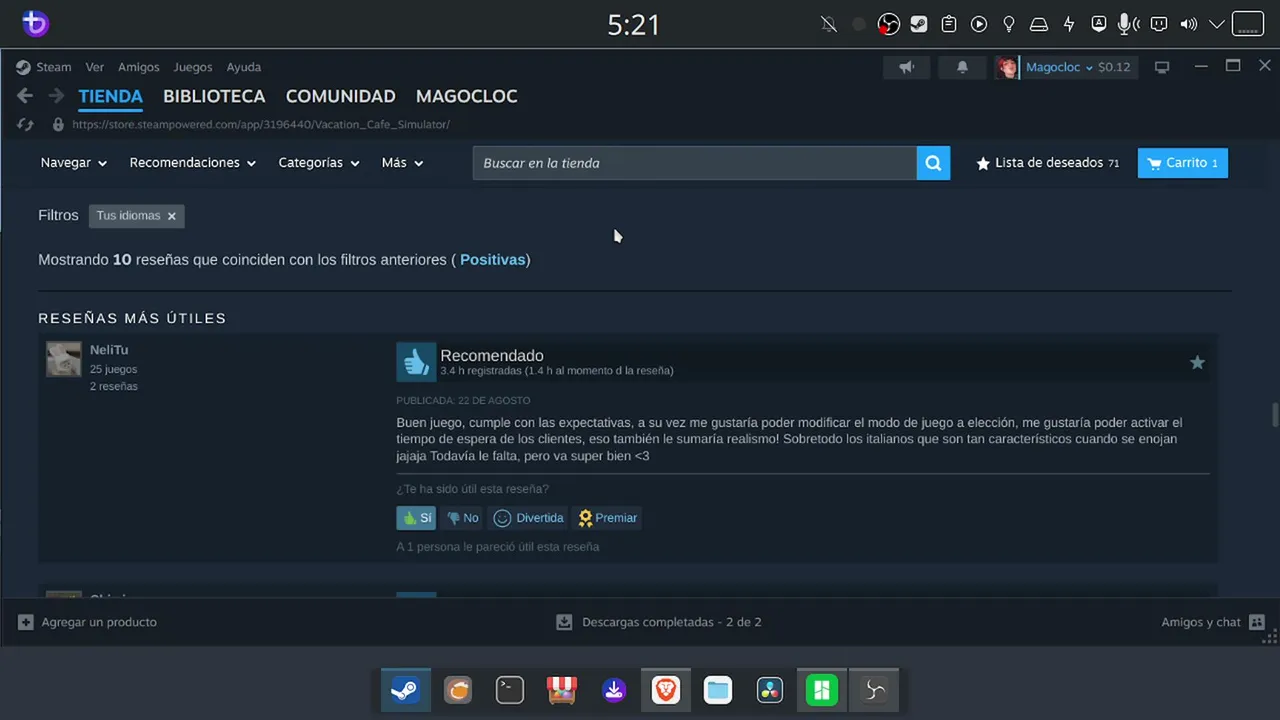Click the store page URL
Viewport: 1280px width, 720px height.
point(261,125)
